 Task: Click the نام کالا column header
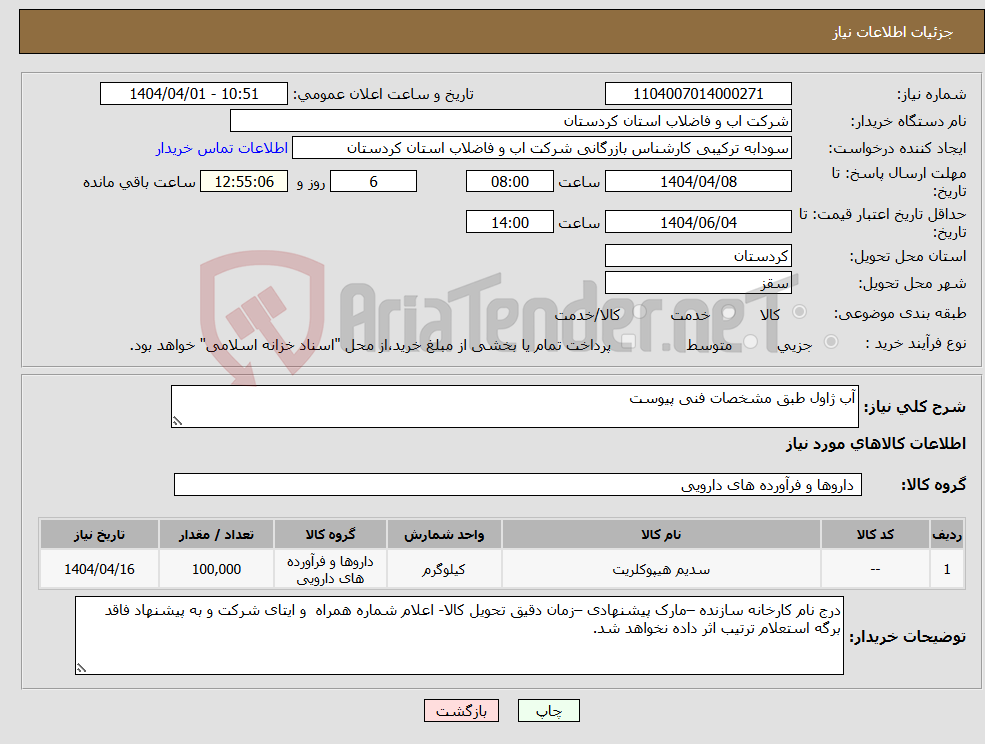[661, 535]
